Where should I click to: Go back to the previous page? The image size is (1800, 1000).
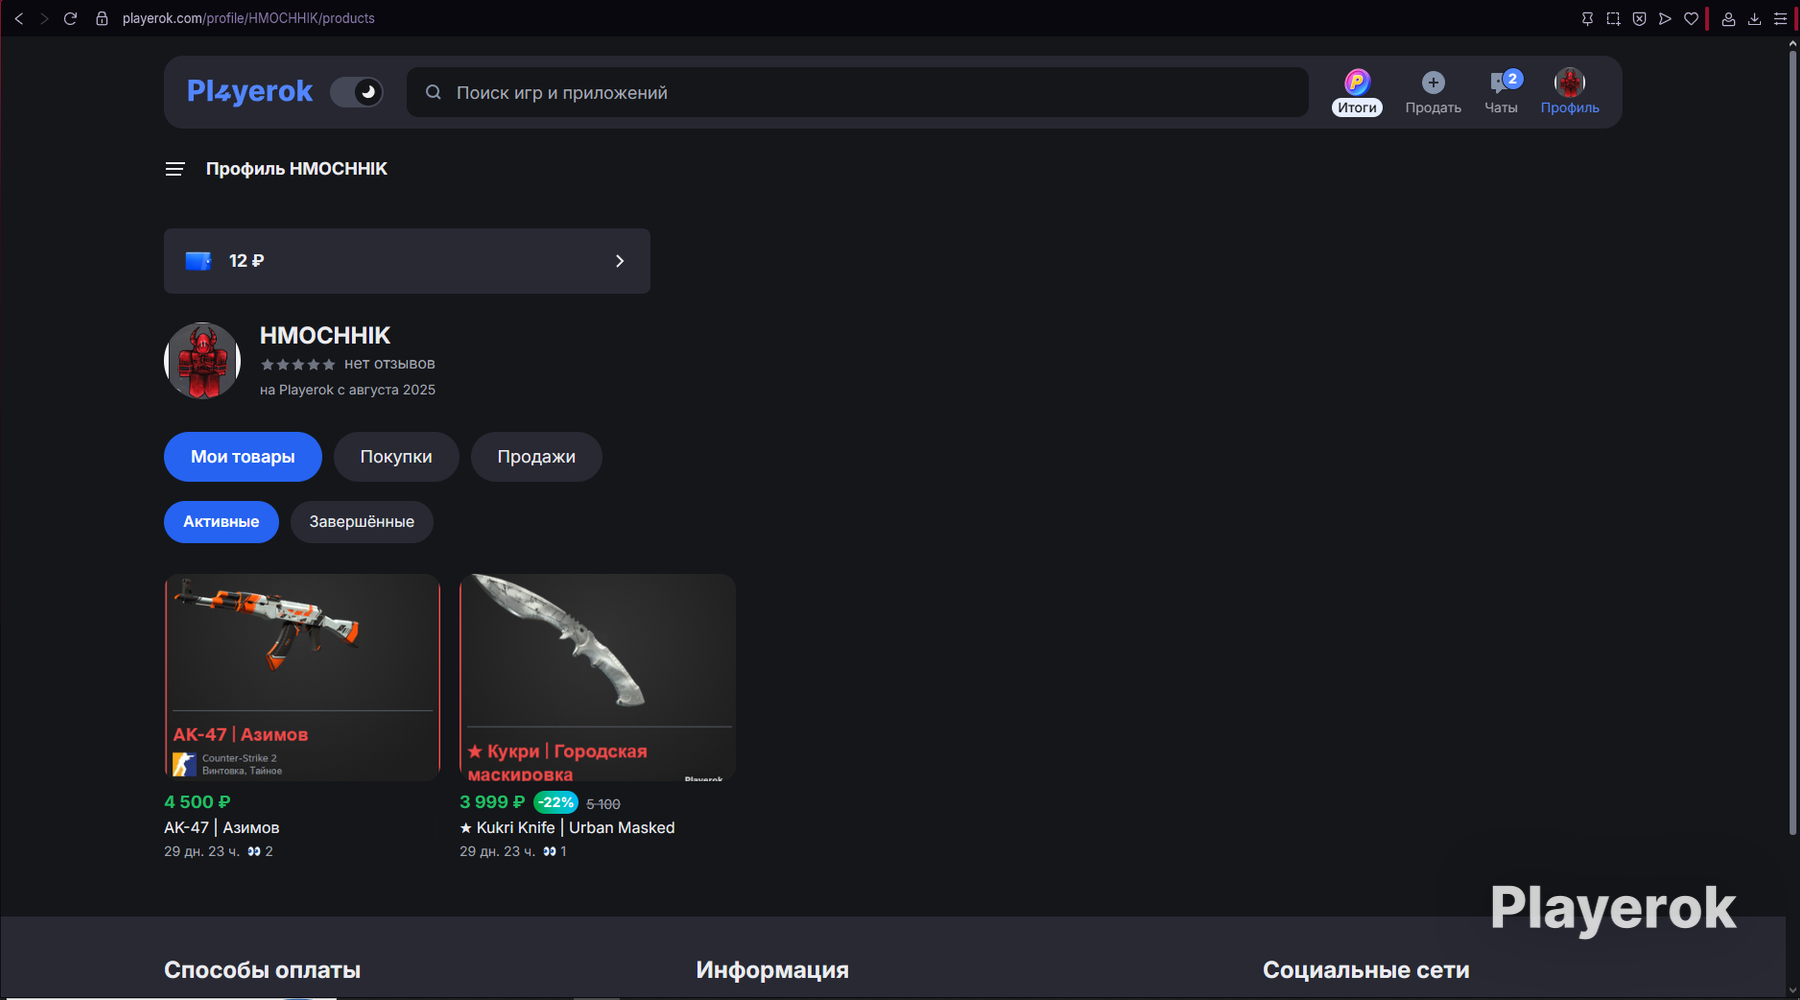(19, 18)
